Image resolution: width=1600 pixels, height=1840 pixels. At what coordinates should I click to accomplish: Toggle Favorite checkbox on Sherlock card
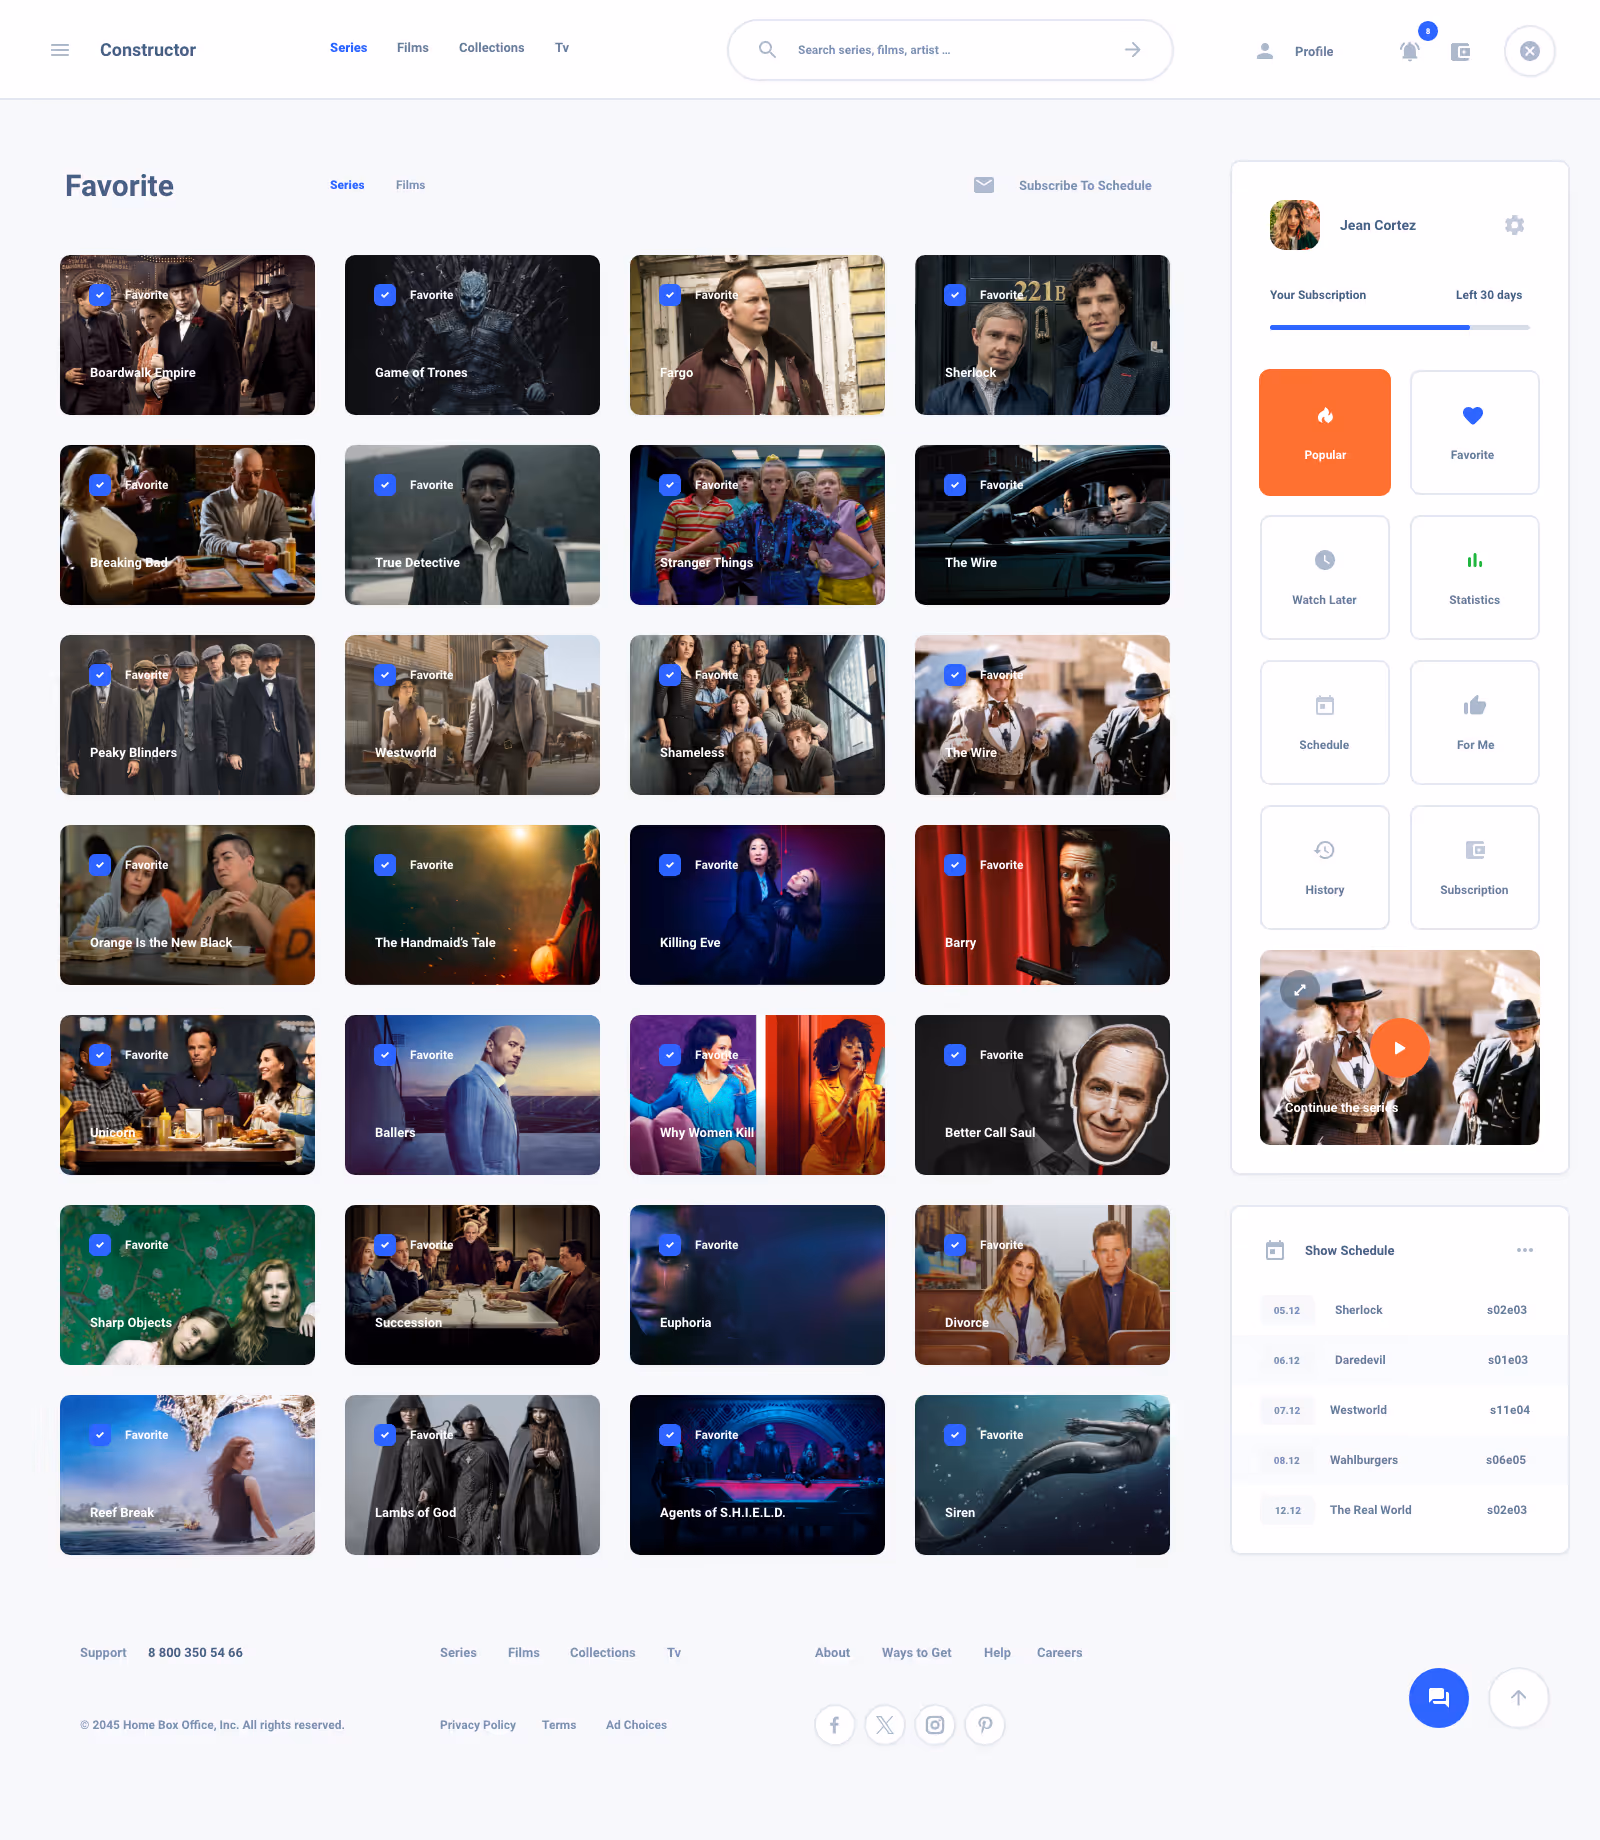click(x=955, y=295)
